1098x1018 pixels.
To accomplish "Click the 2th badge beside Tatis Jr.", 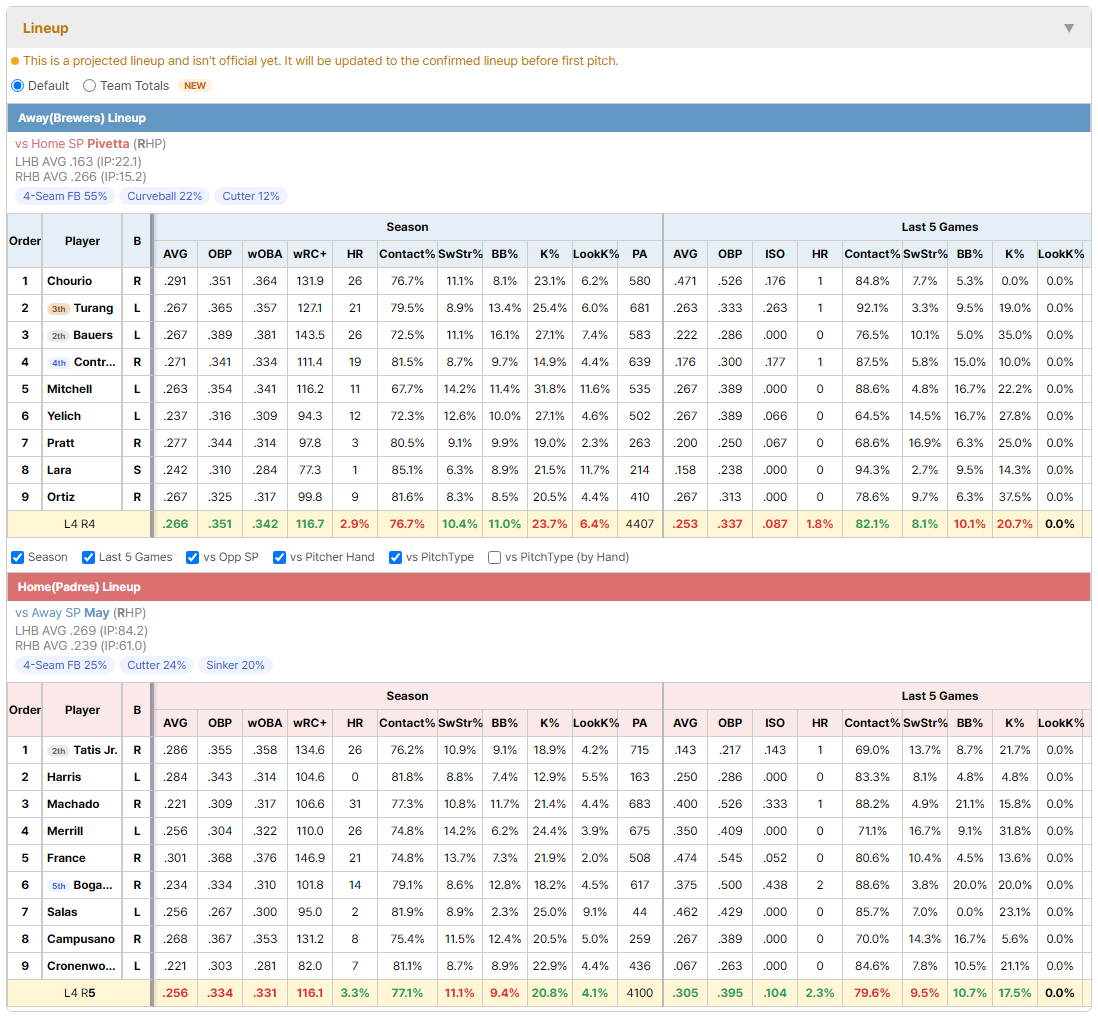I will point(59,751).
